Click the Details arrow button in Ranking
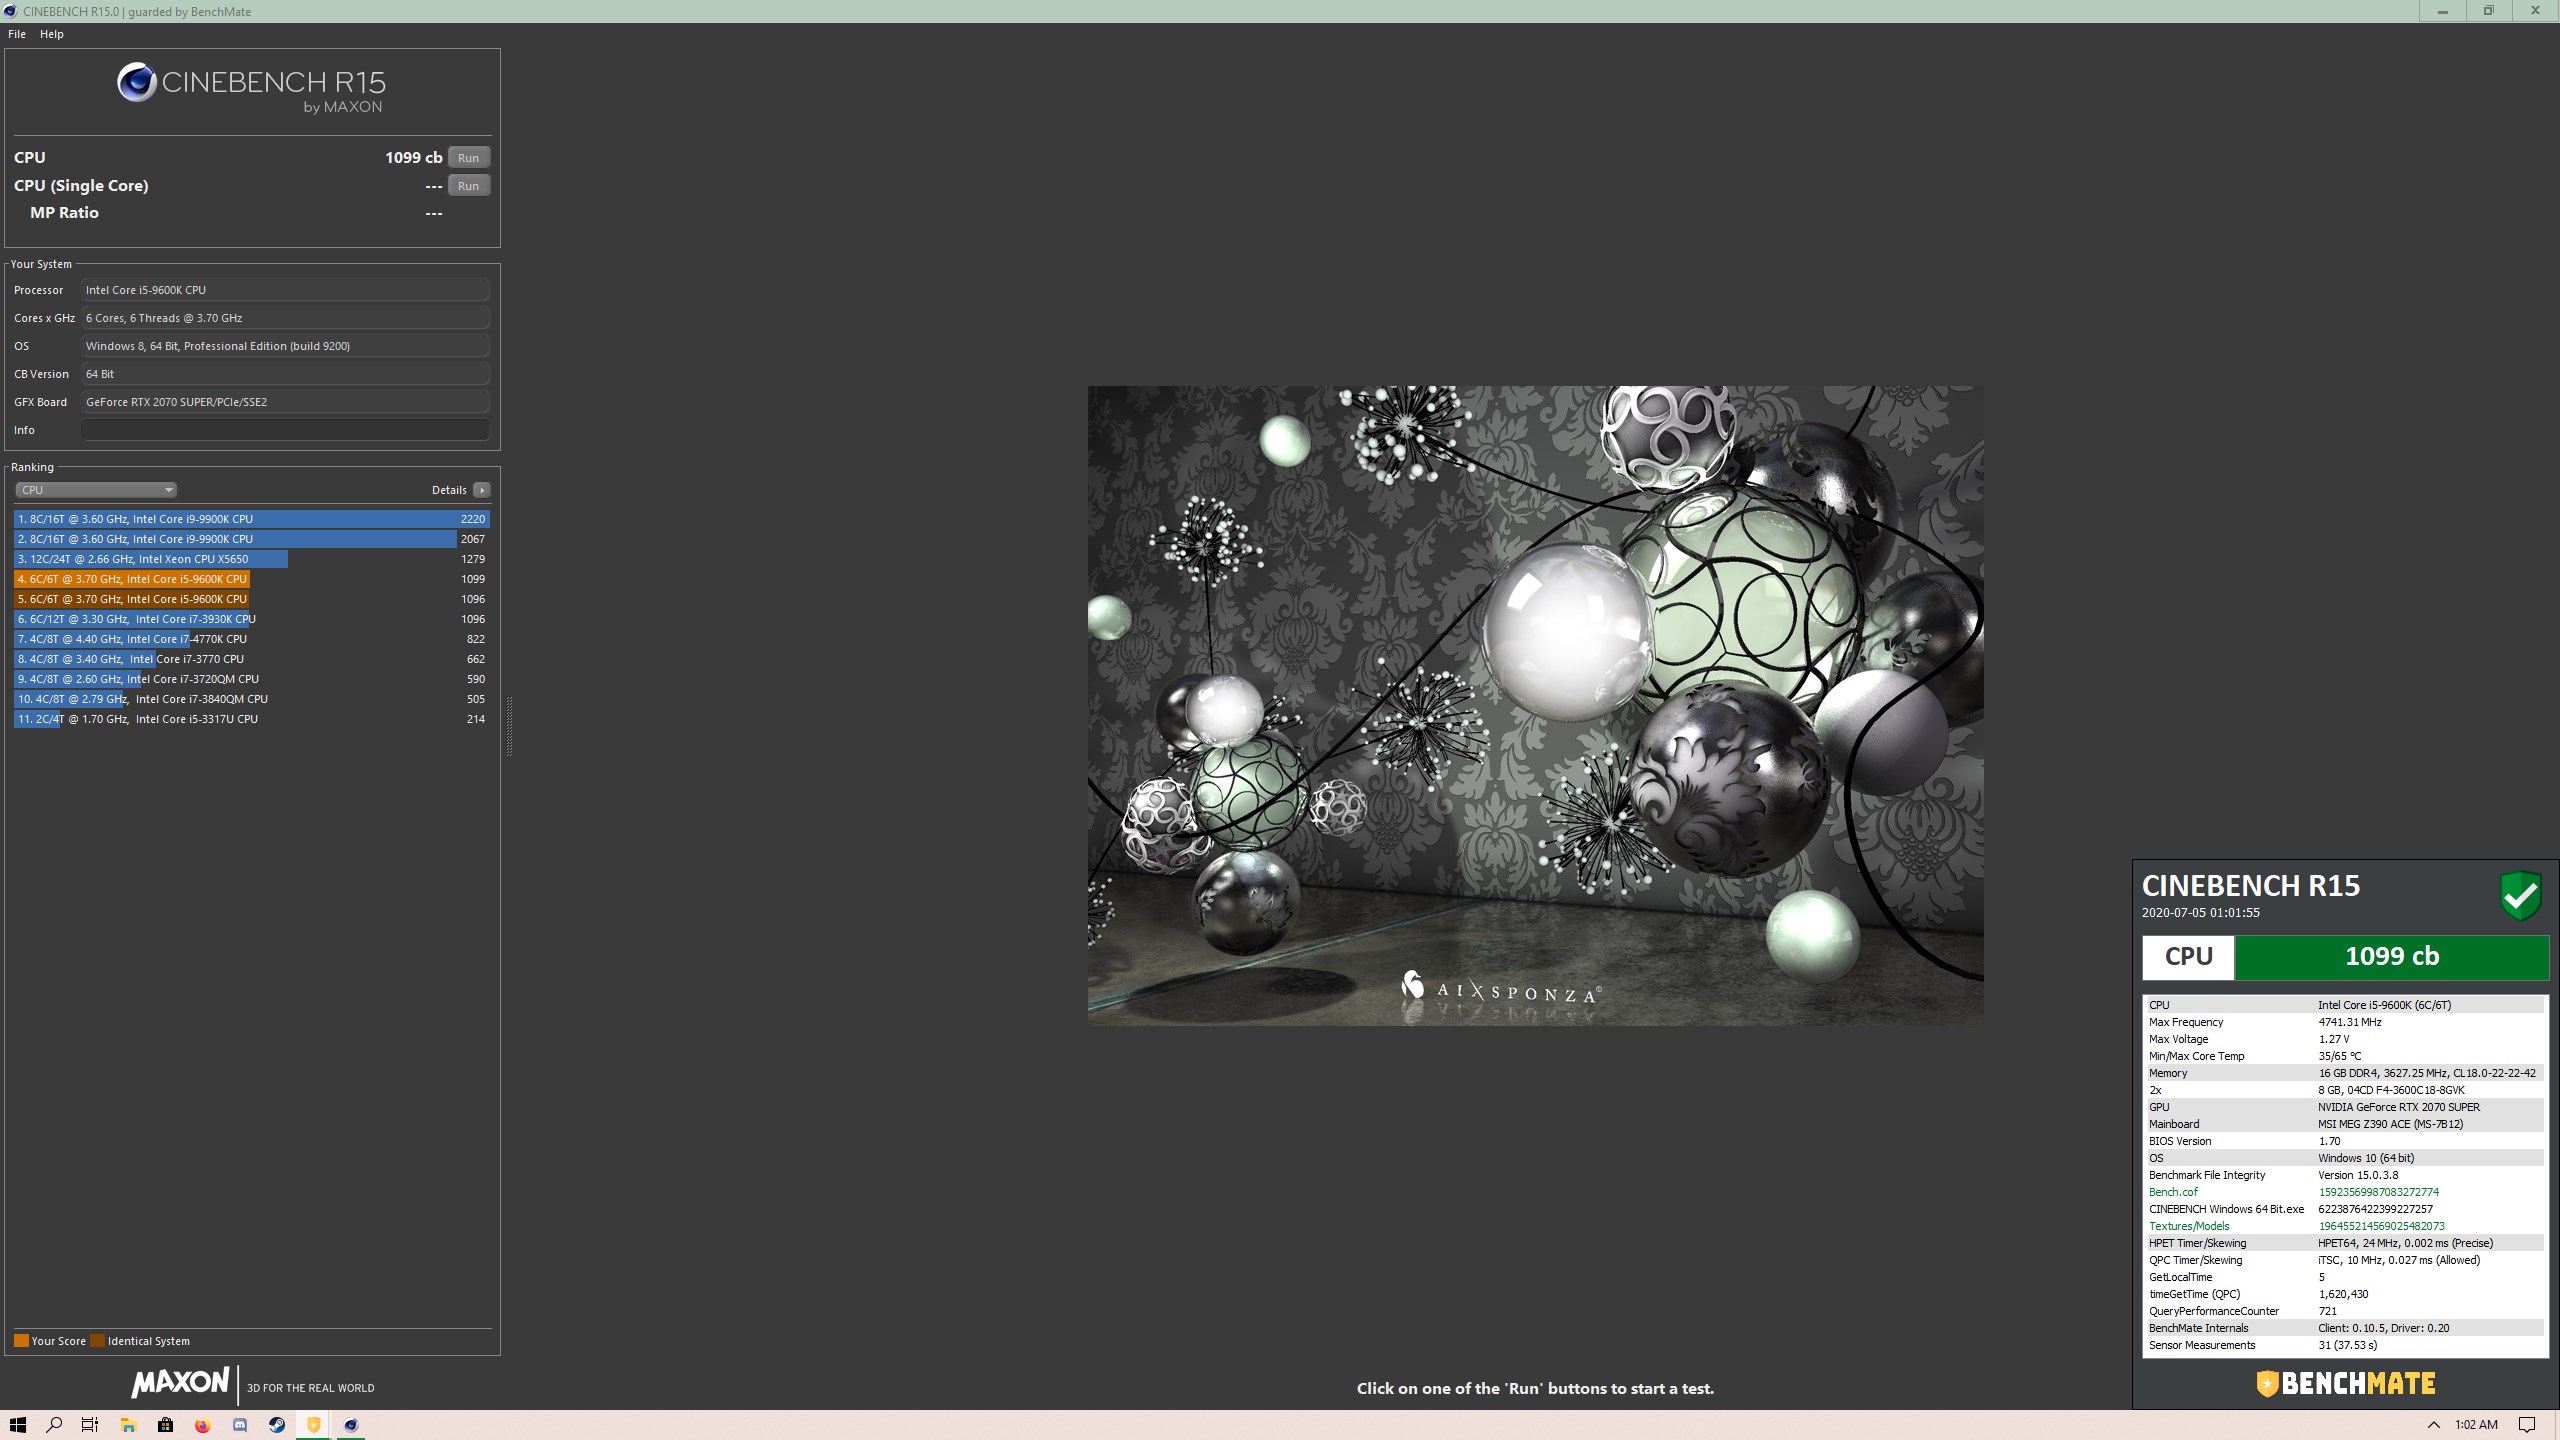This screenshot has height=1440, width=2560. pos(482,490)
